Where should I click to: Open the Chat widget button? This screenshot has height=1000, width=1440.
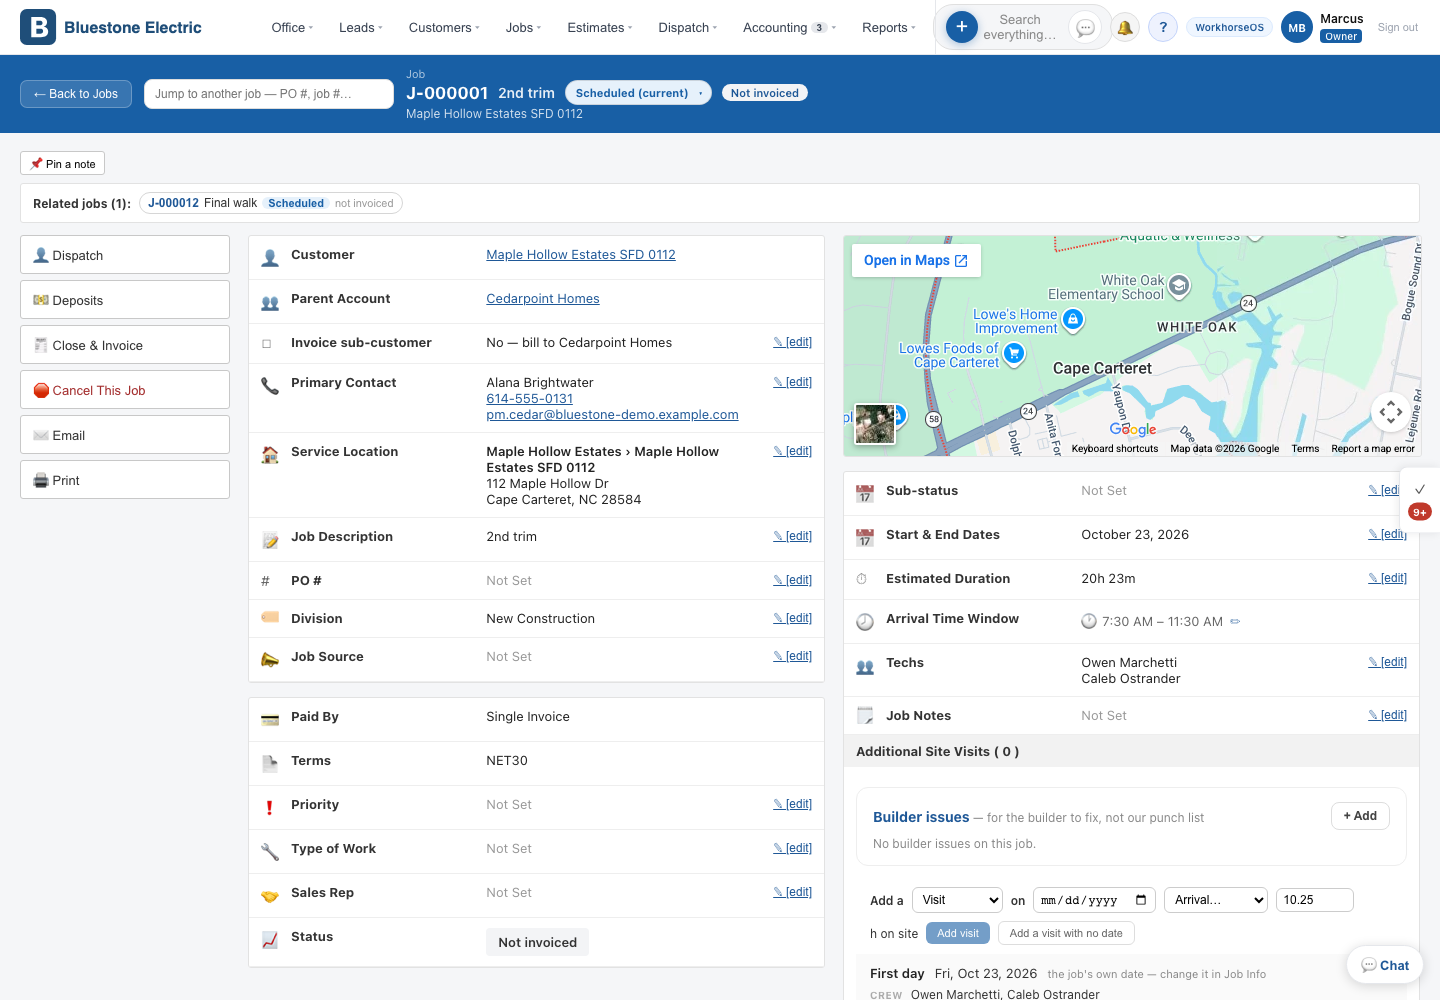1385,965
